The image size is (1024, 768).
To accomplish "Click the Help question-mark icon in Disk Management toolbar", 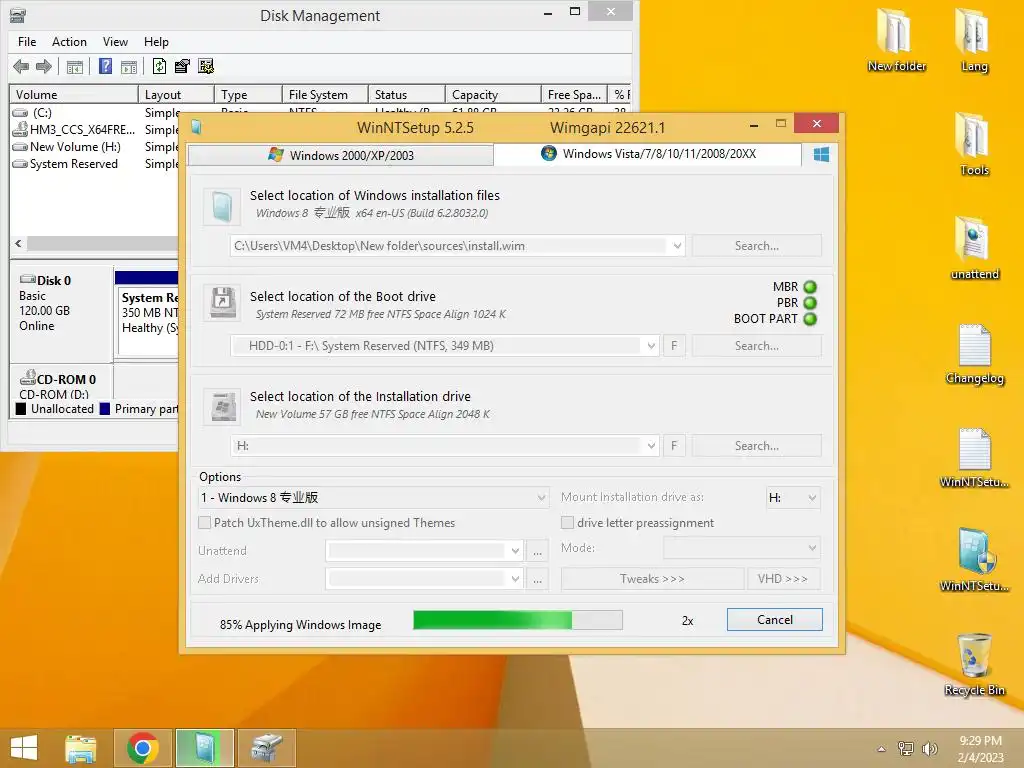I will 105,66.
